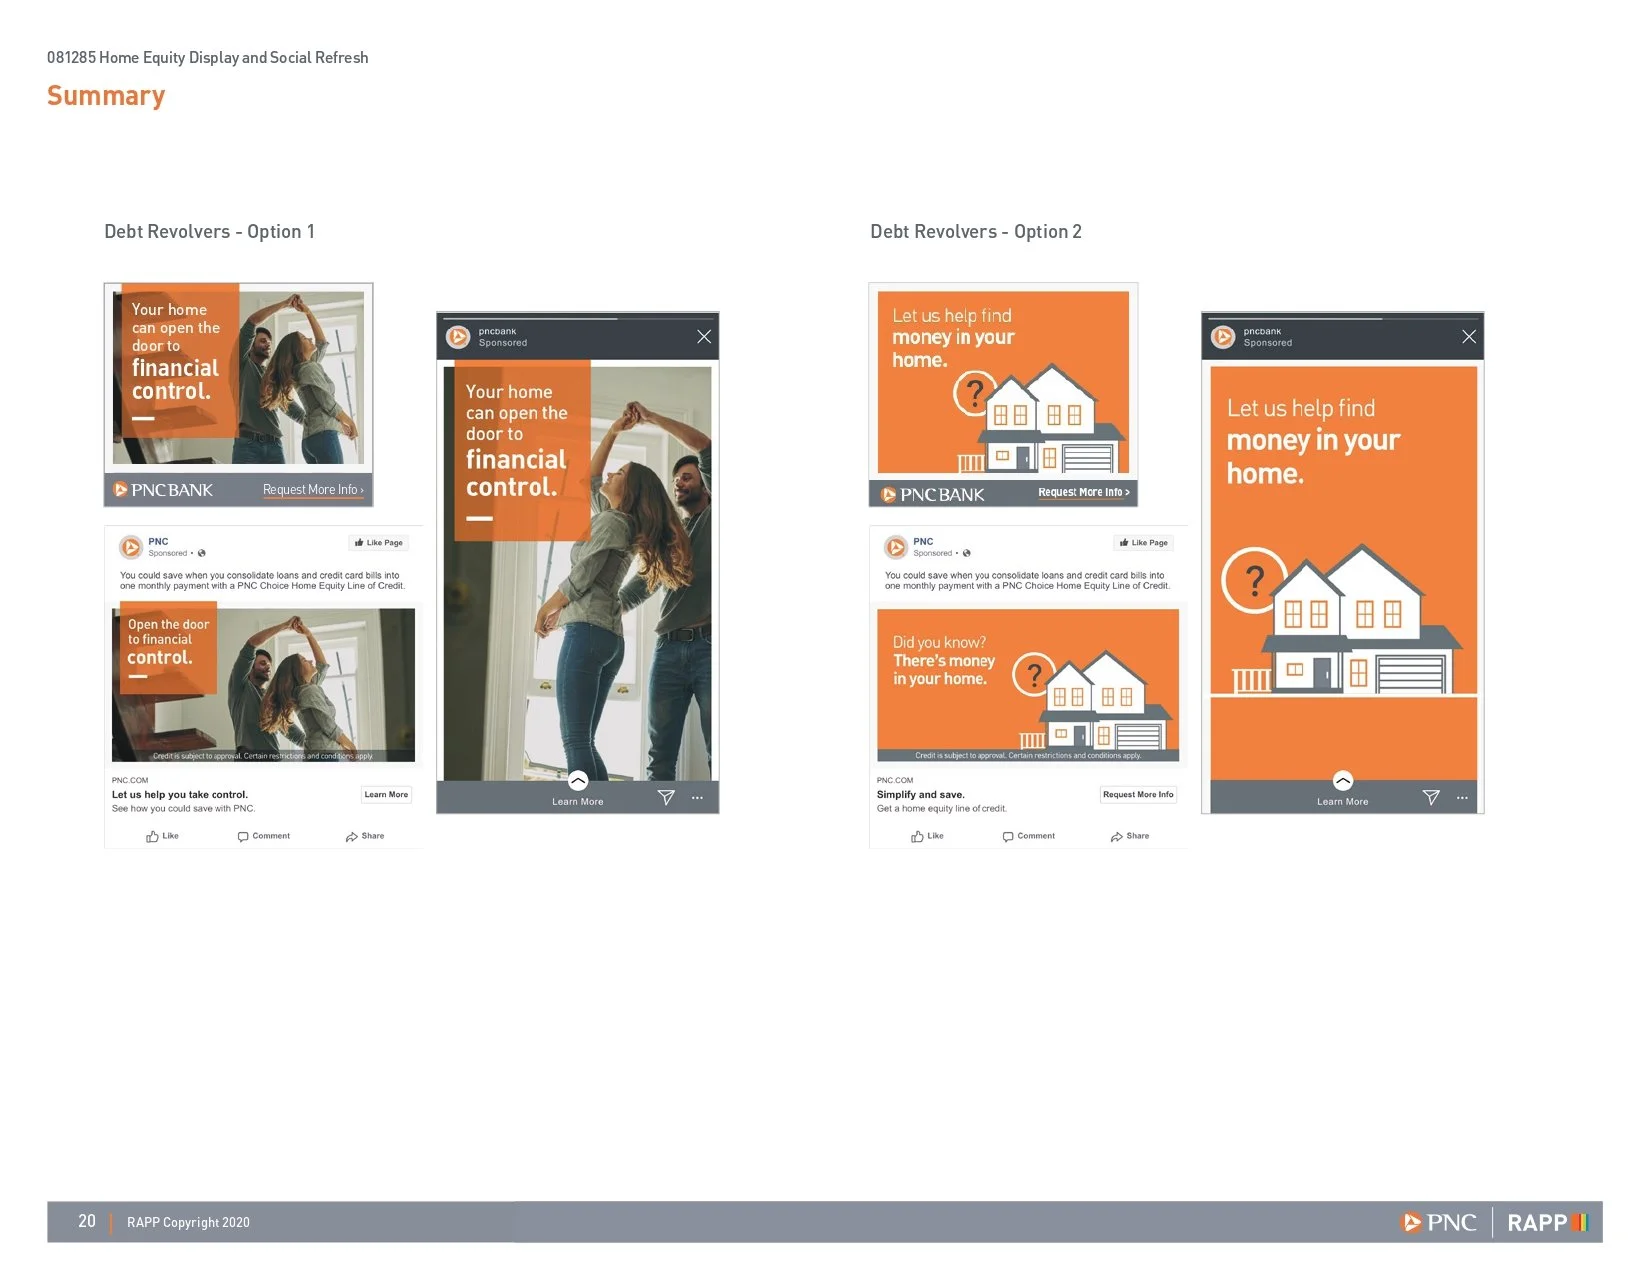Click pncbank avatar in Option 2 story
Viewport: 1650px width, 1275px height.
click(1223, 337)
